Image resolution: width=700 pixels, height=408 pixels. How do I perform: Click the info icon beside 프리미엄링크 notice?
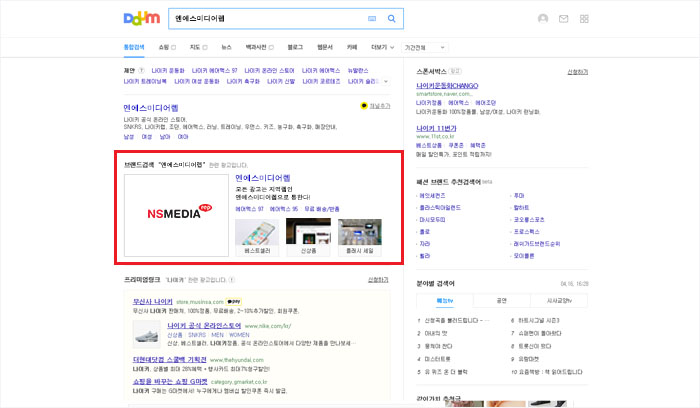[x=232, y=280]
